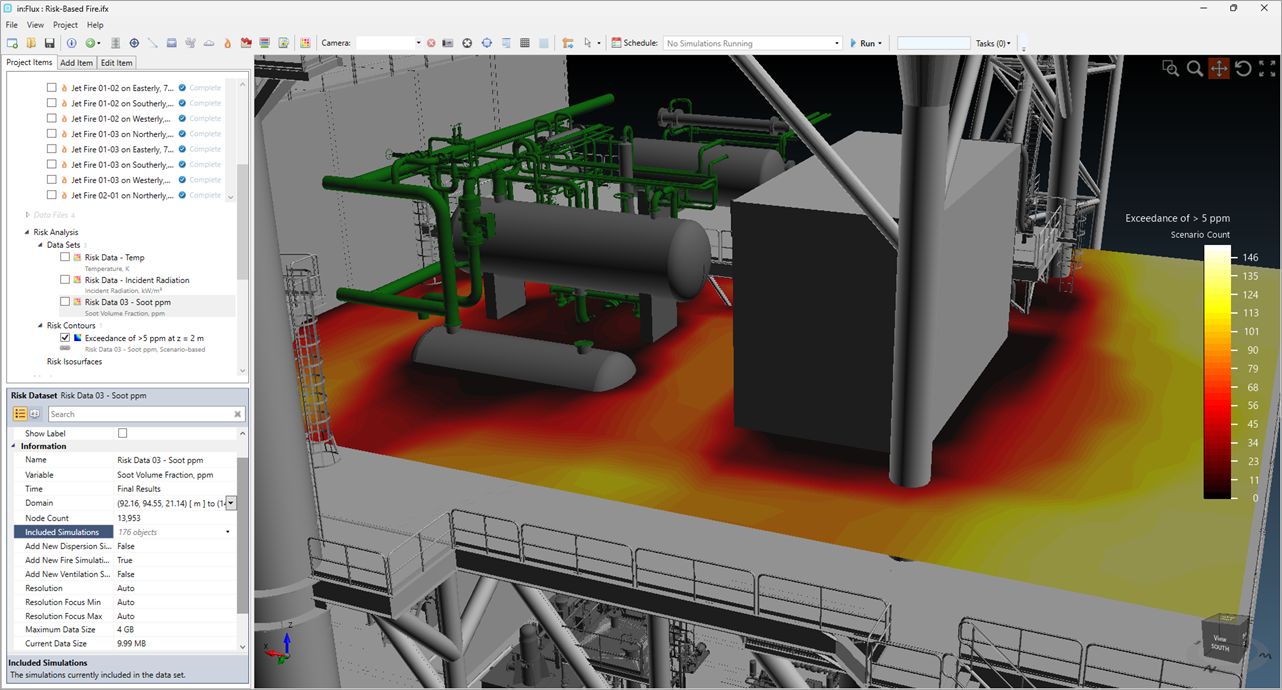Uncheck Exceedance of >5 ppm contour
This screenshot has width=1282, height=690.
(x=65, y=338)
